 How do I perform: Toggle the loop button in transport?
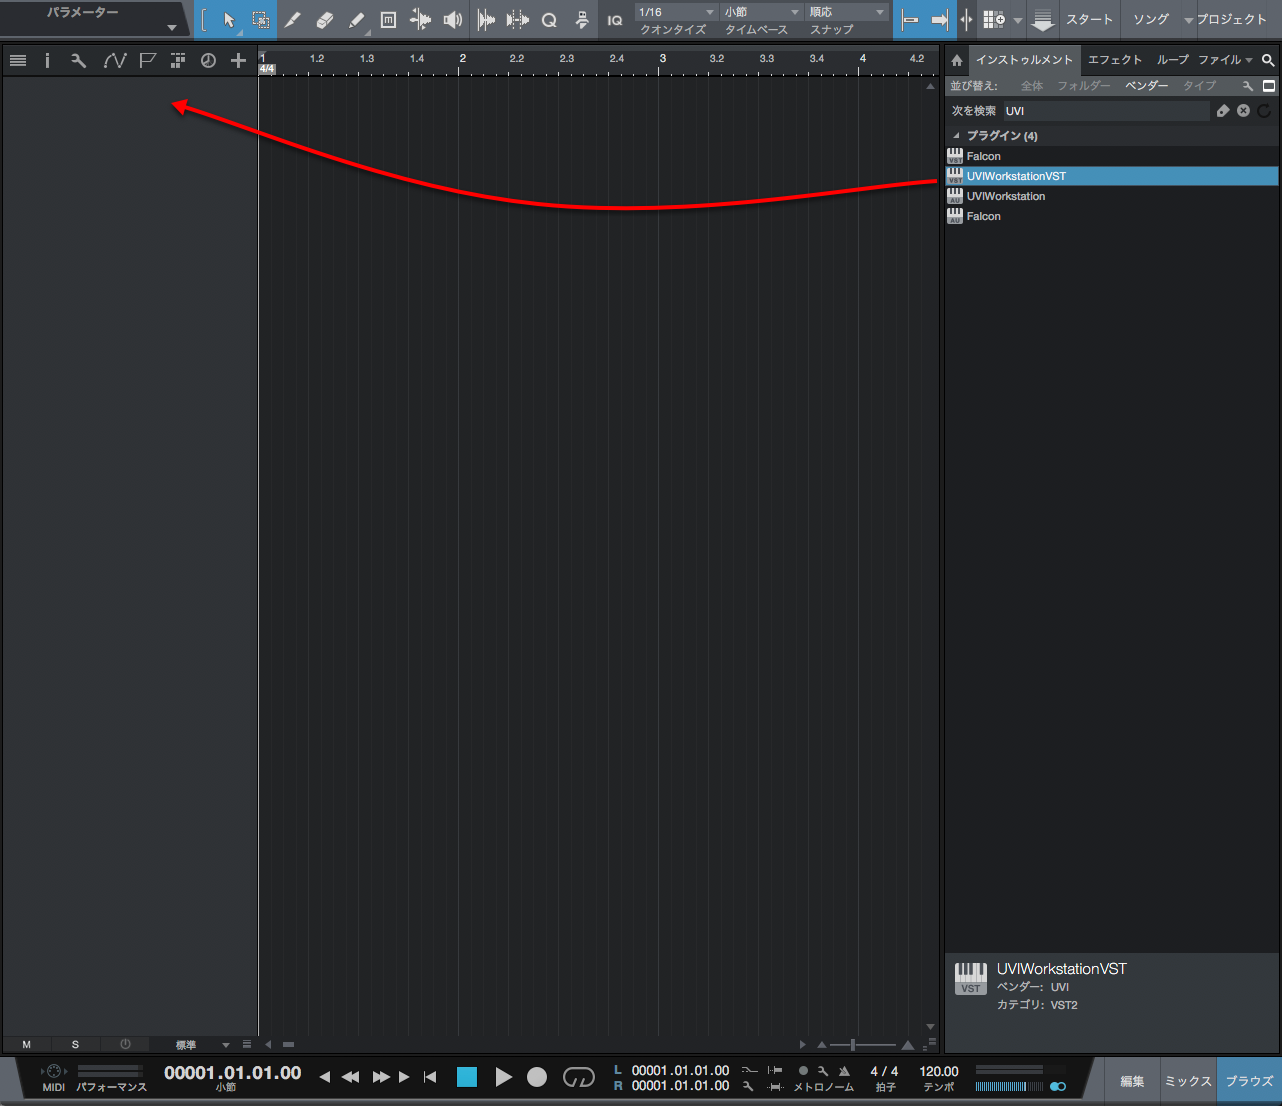tap(578, 1077)
